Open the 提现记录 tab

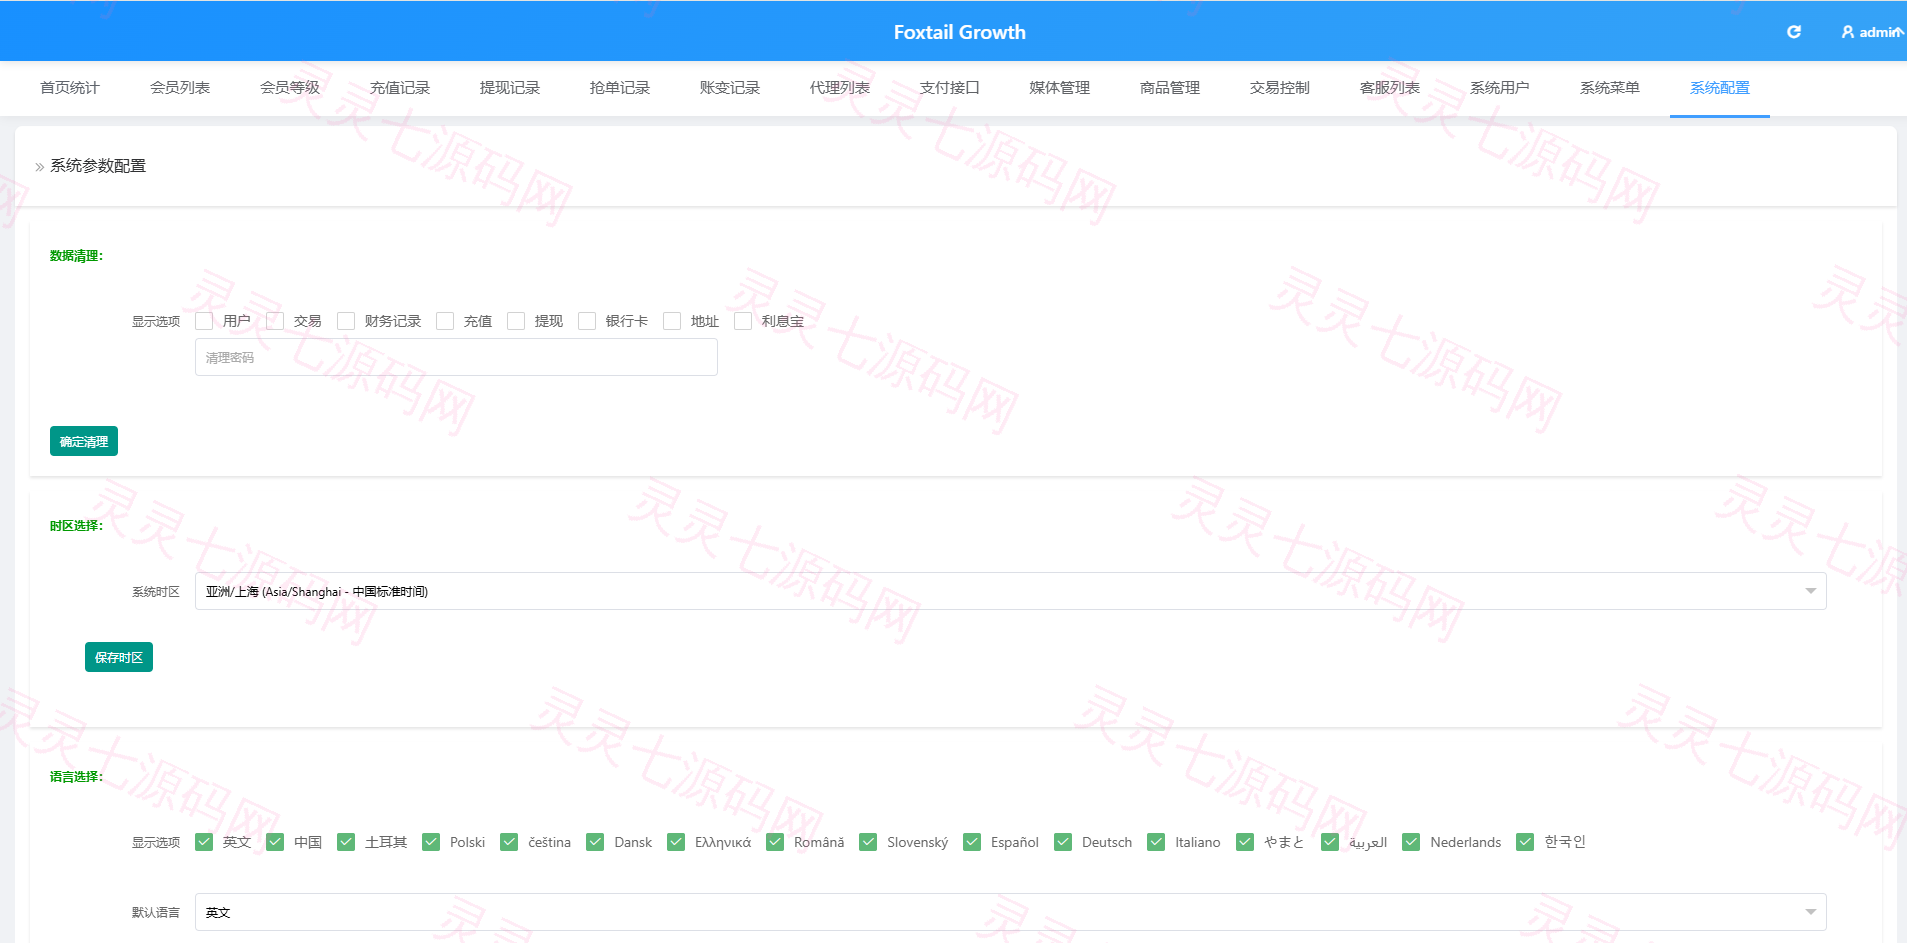(x=510, y=88)
